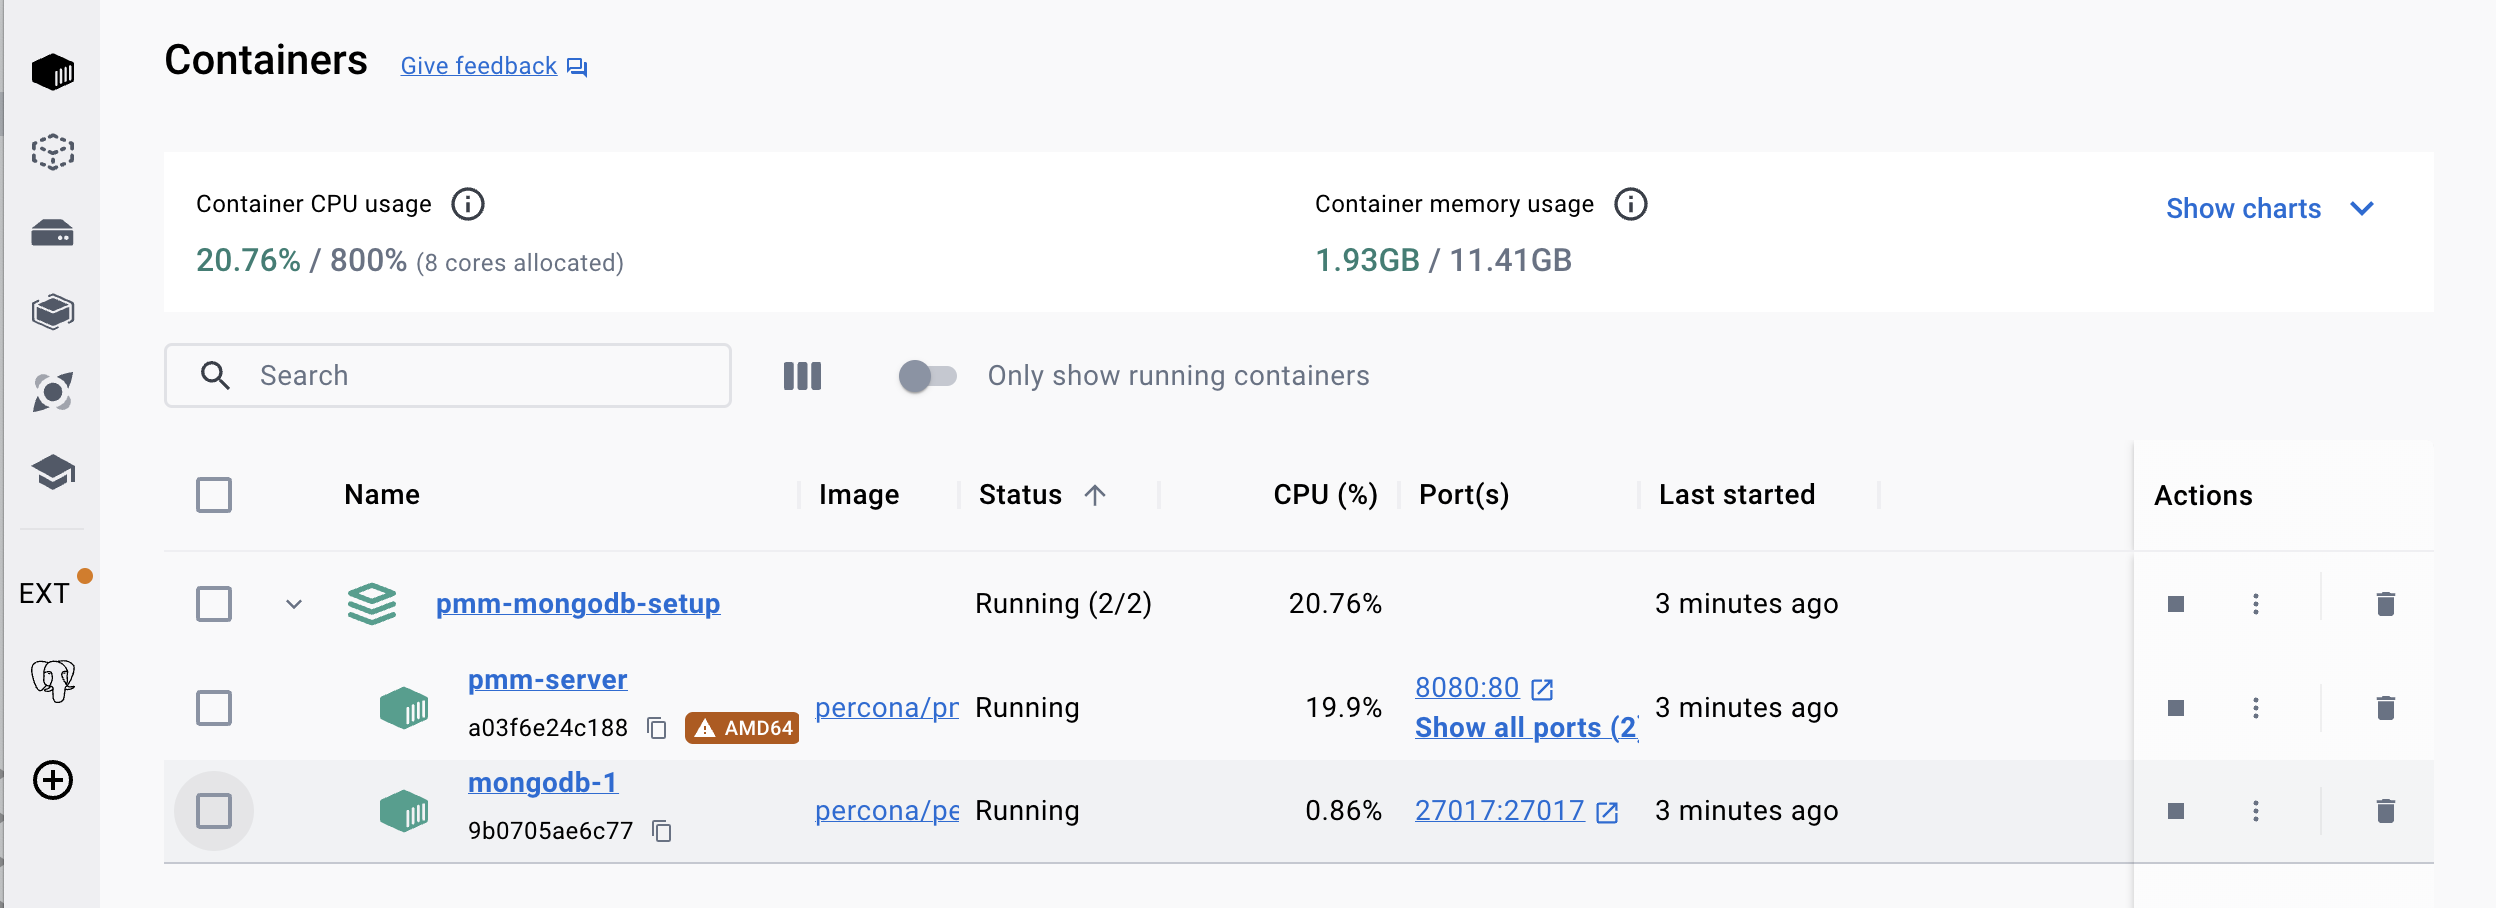Open Volumes view in sidebar

pyautogui.click(x=53, y=232)
